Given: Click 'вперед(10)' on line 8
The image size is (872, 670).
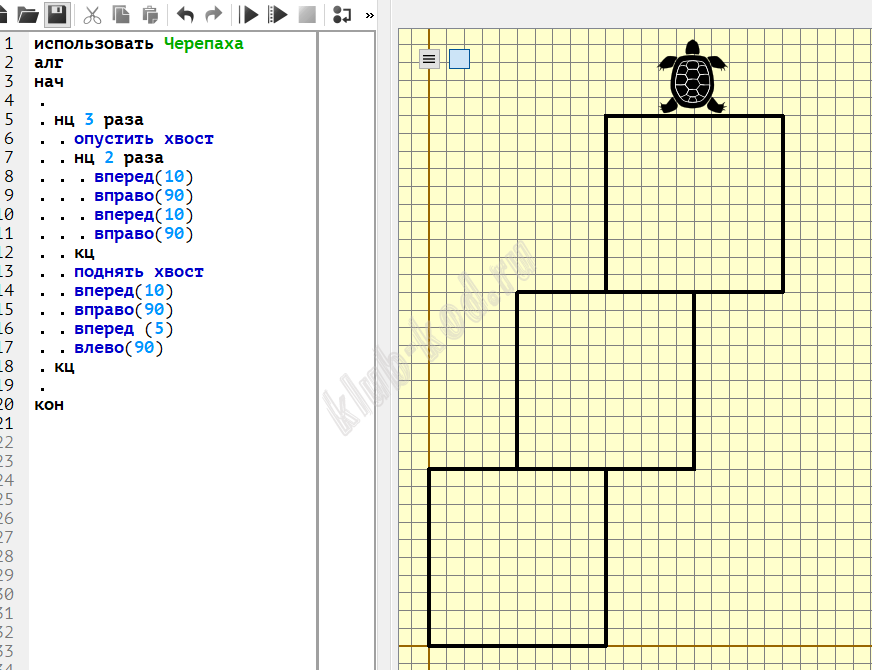Looking at the screenshot, I should [x=143, y=177].
